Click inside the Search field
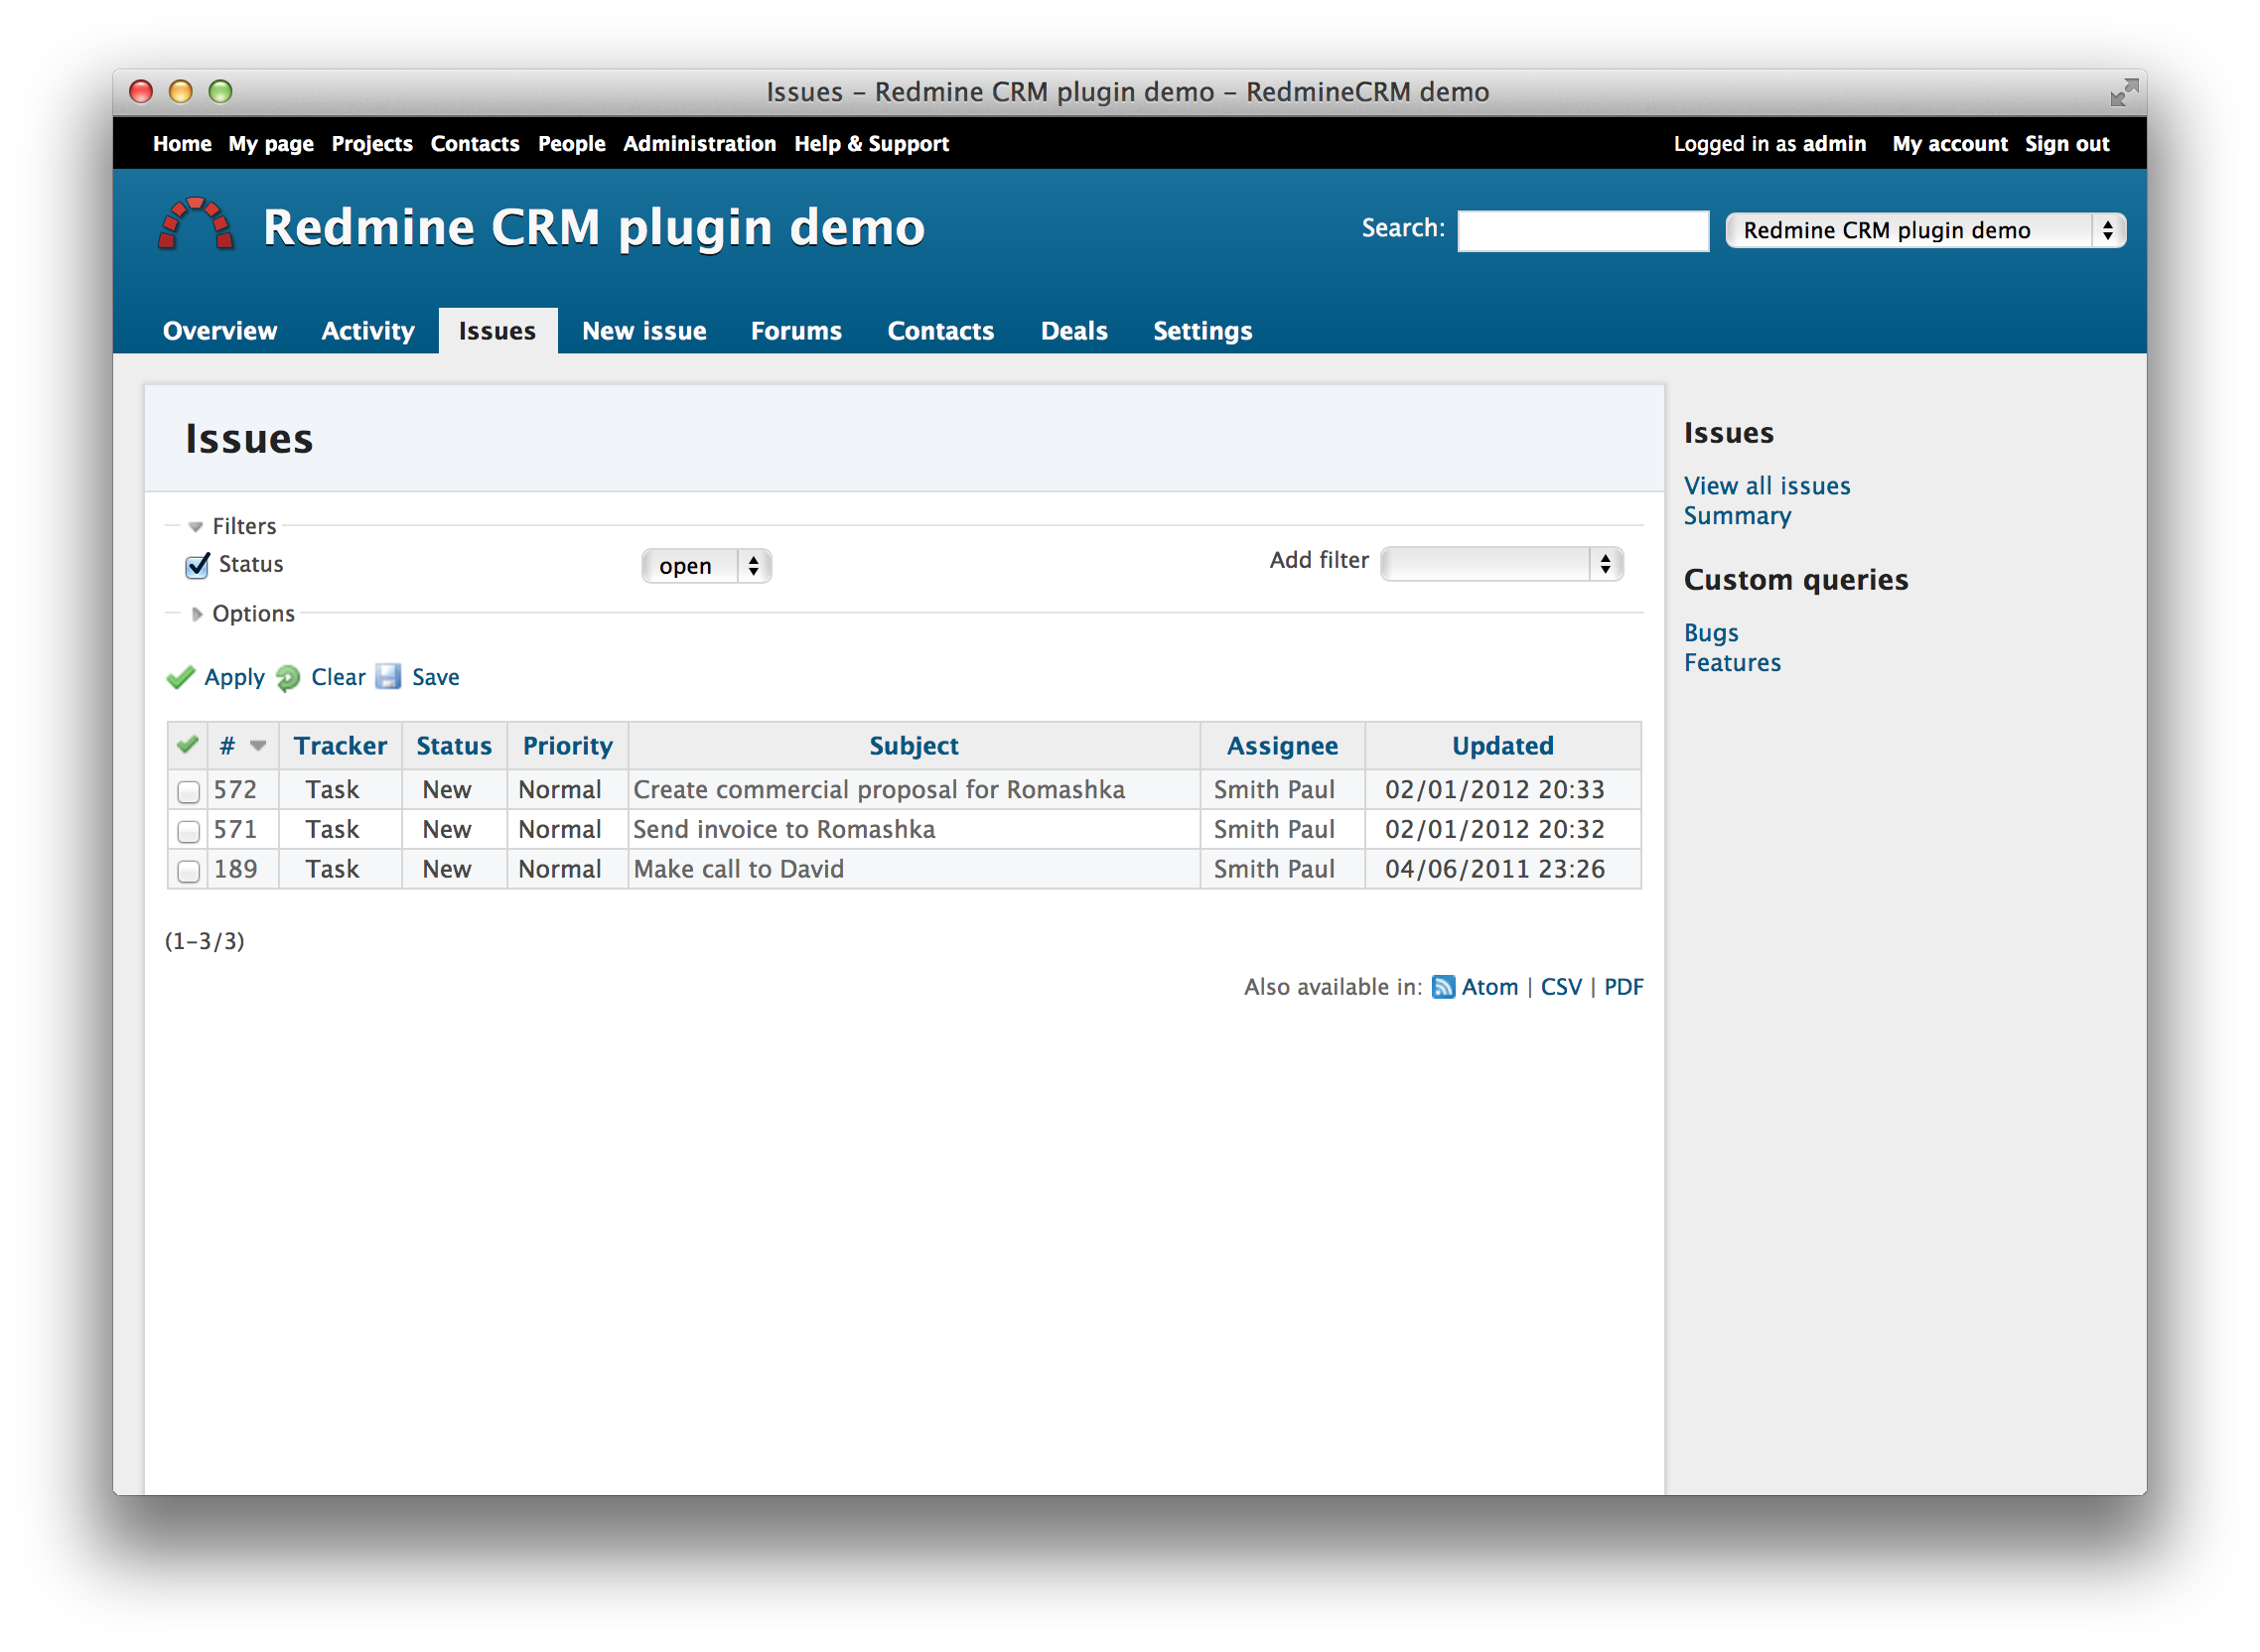The height and width of the screenshot is (1652, 2260). (1582, 231)
